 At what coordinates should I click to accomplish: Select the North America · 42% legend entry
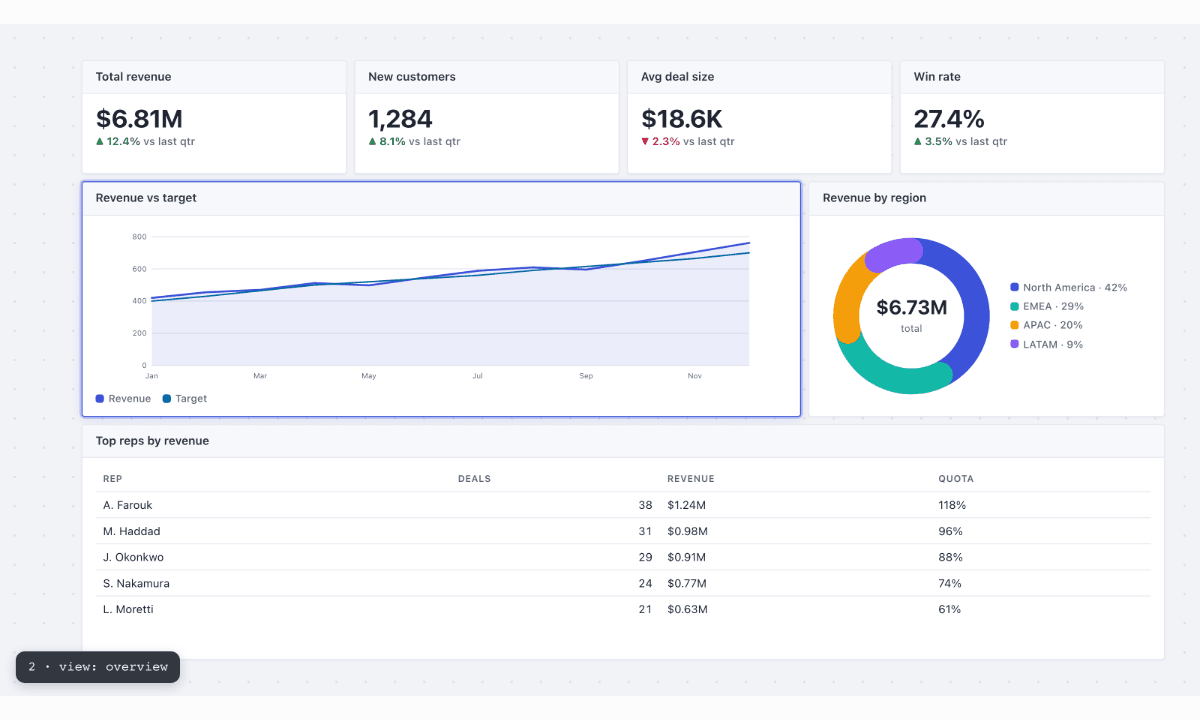click(x=1069, y=287)
